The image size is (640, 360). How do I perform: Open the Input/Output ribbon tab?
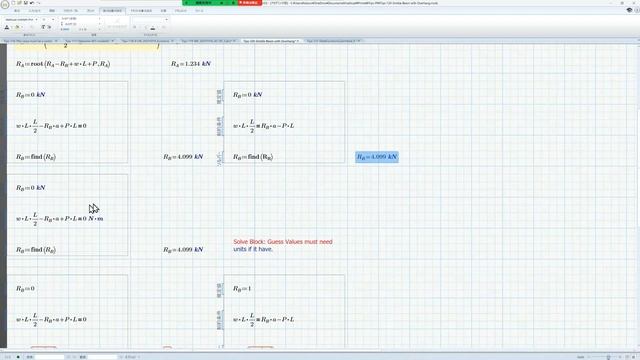point(34,11)
